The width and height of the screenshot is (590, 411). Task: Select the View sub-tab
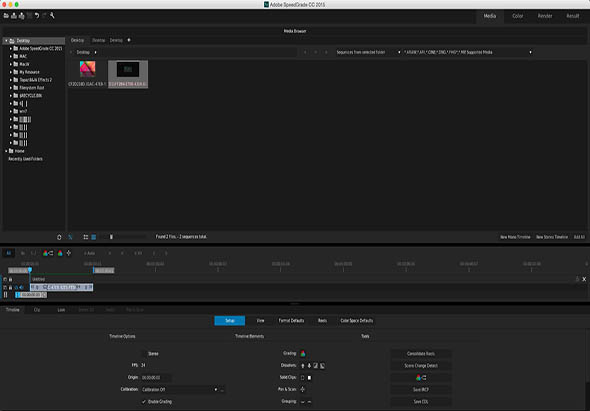(260, 321)
